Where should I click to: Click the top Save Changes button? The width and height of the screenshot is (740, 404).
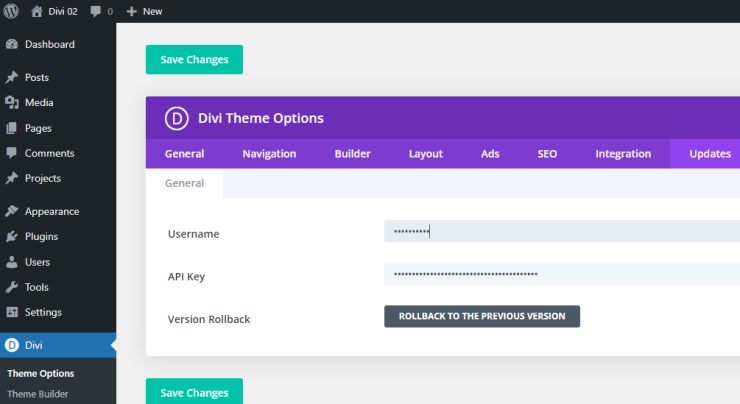pyautogui.click(x=194, y=59)
